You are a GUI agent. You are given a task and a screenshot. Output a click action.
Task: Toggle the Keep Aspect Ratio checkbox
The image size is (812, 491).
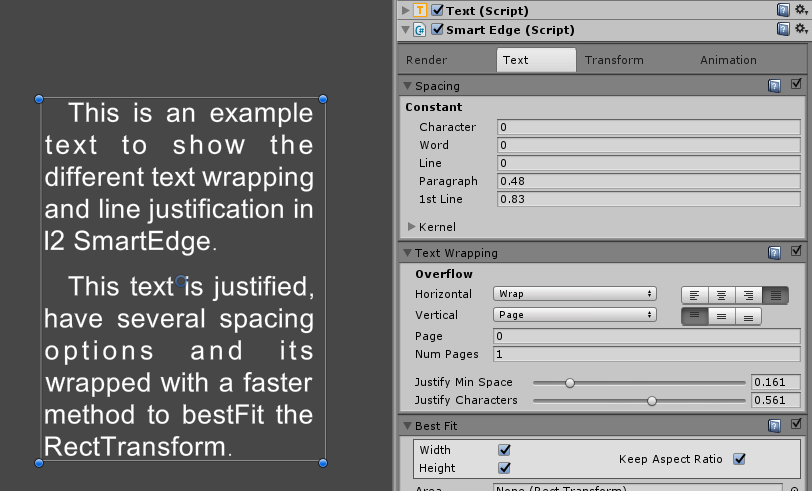(740, 459)
